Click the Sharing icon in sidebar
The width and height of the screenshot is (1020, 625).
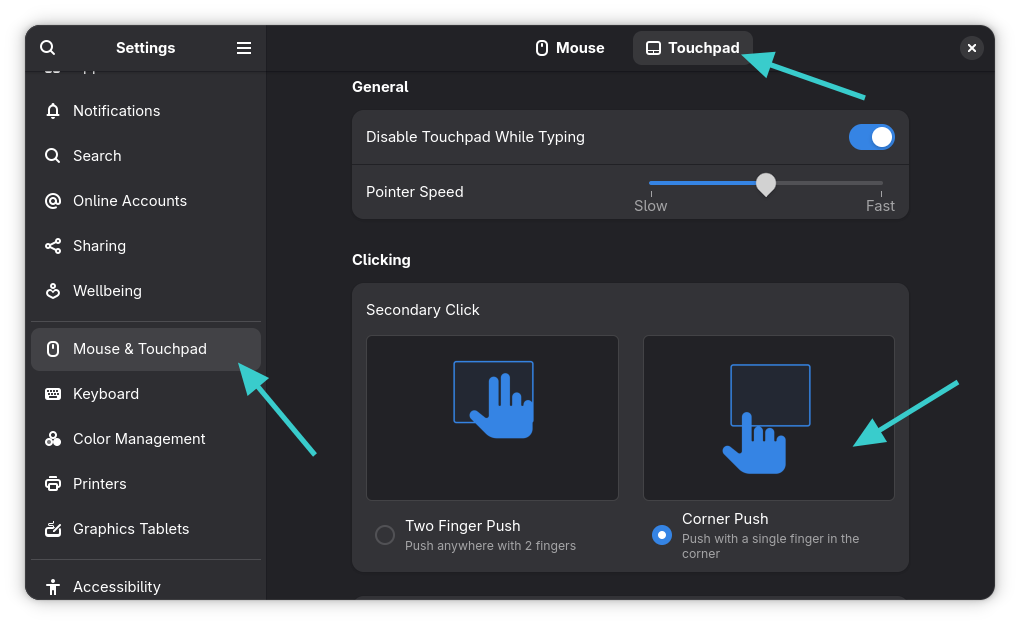point(53,246)
